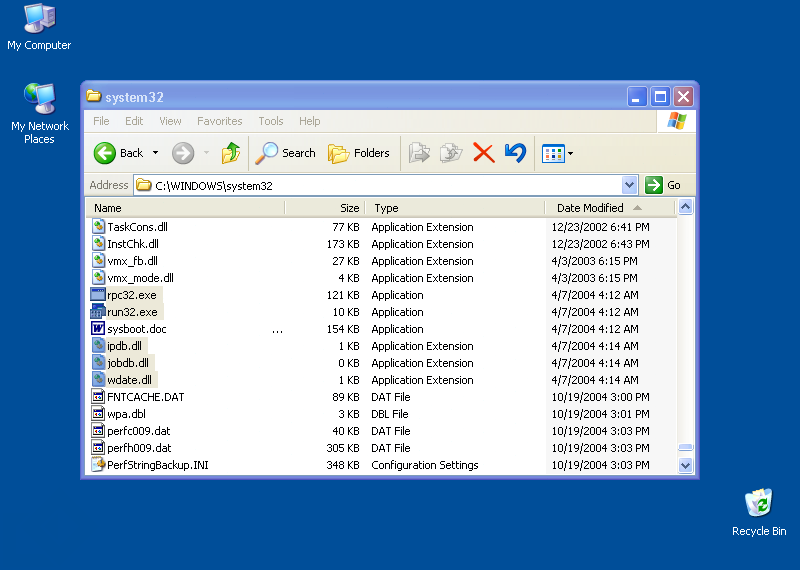Select the wpa.dbl file icon
Viewport: 800px width, 570px height.
[98, 413]
